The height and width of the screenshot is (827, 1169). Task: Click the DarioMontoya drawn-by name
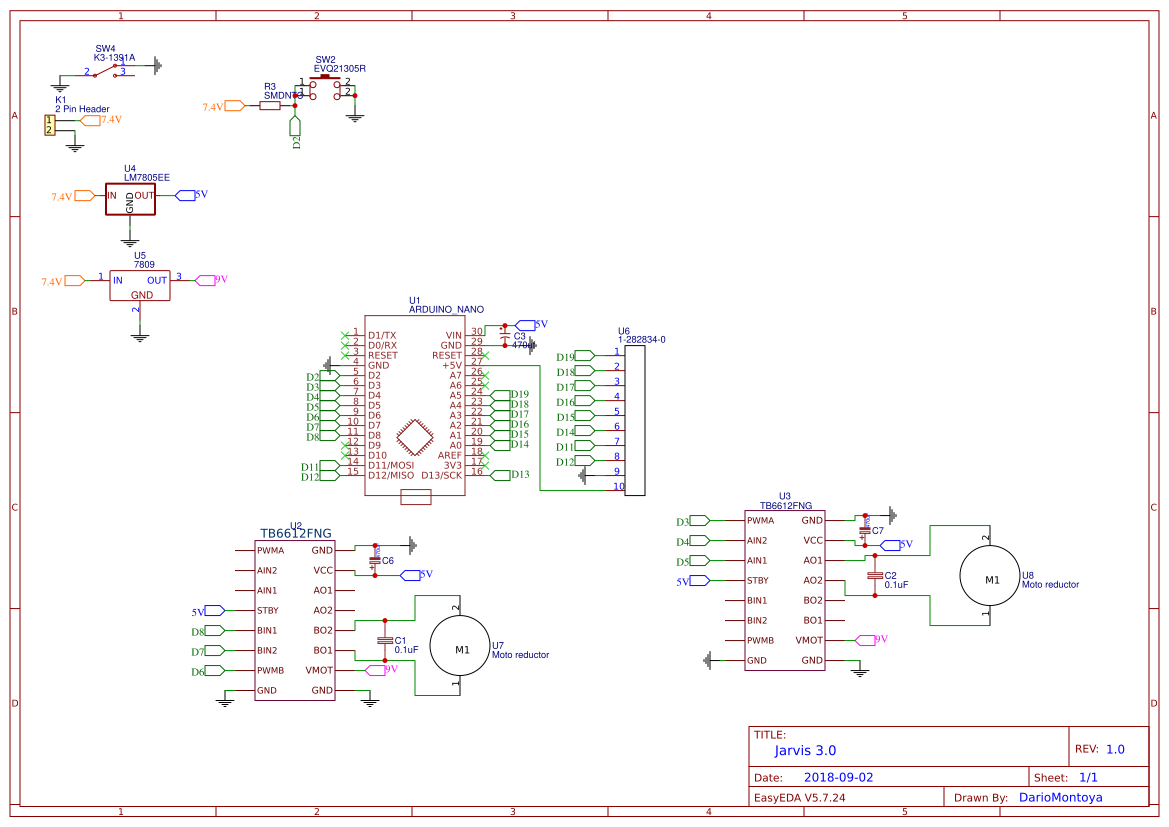click(1063, 797)
